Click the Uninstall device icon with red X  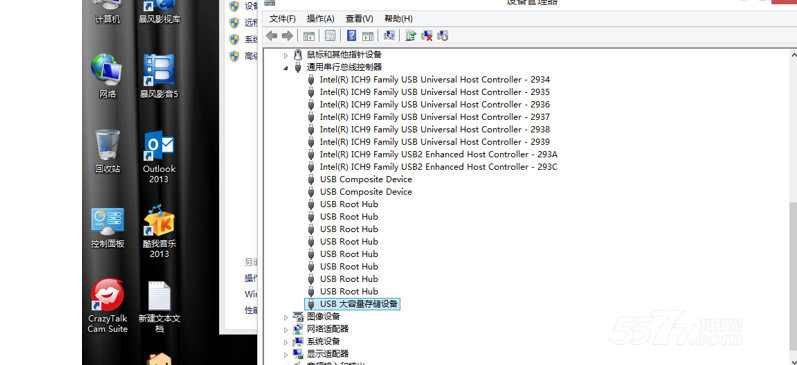426,36
